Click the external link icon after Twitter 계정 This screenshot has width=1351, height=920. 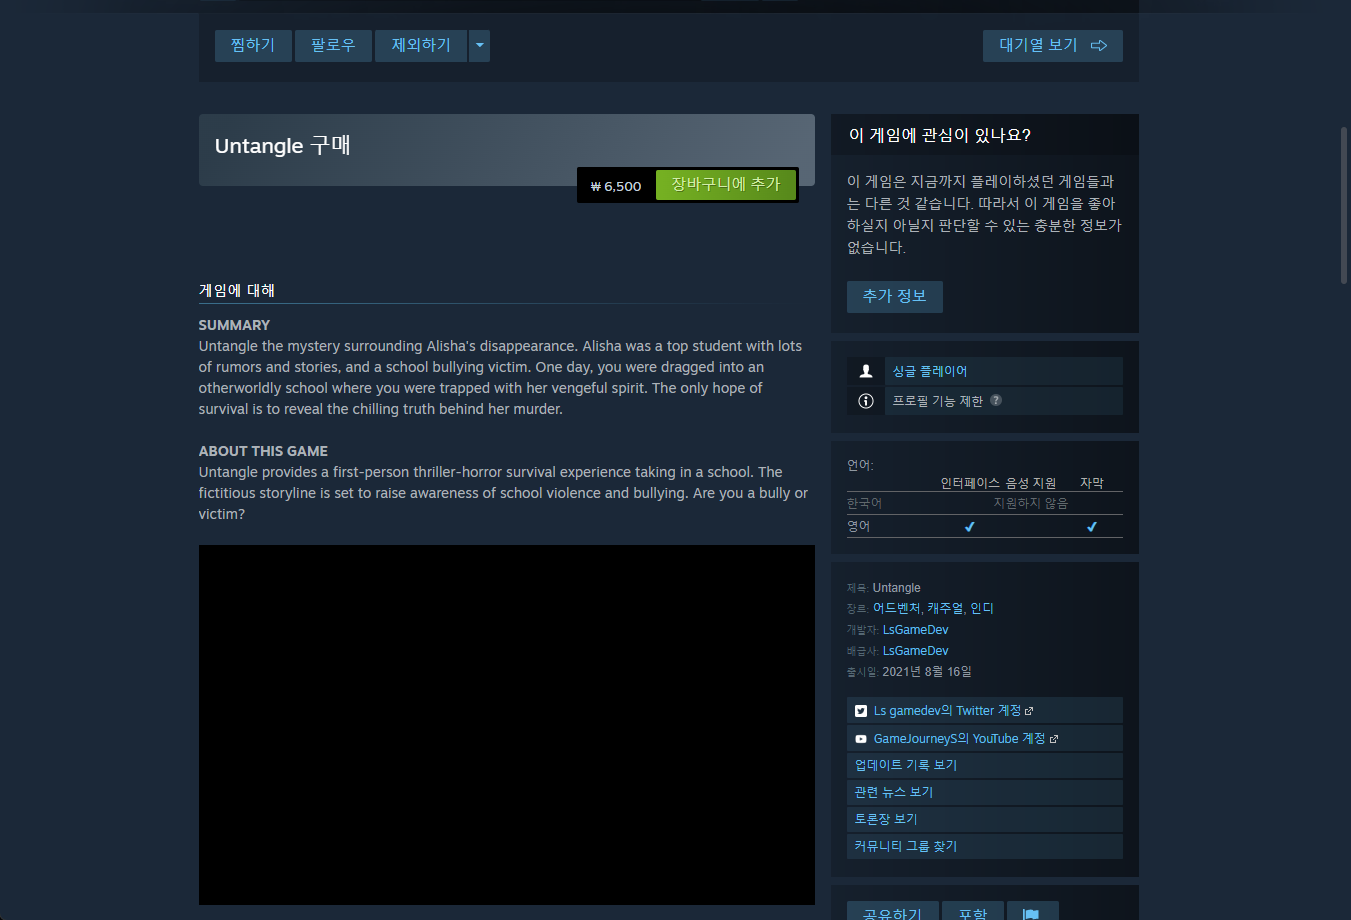[x=1029, y=711]
